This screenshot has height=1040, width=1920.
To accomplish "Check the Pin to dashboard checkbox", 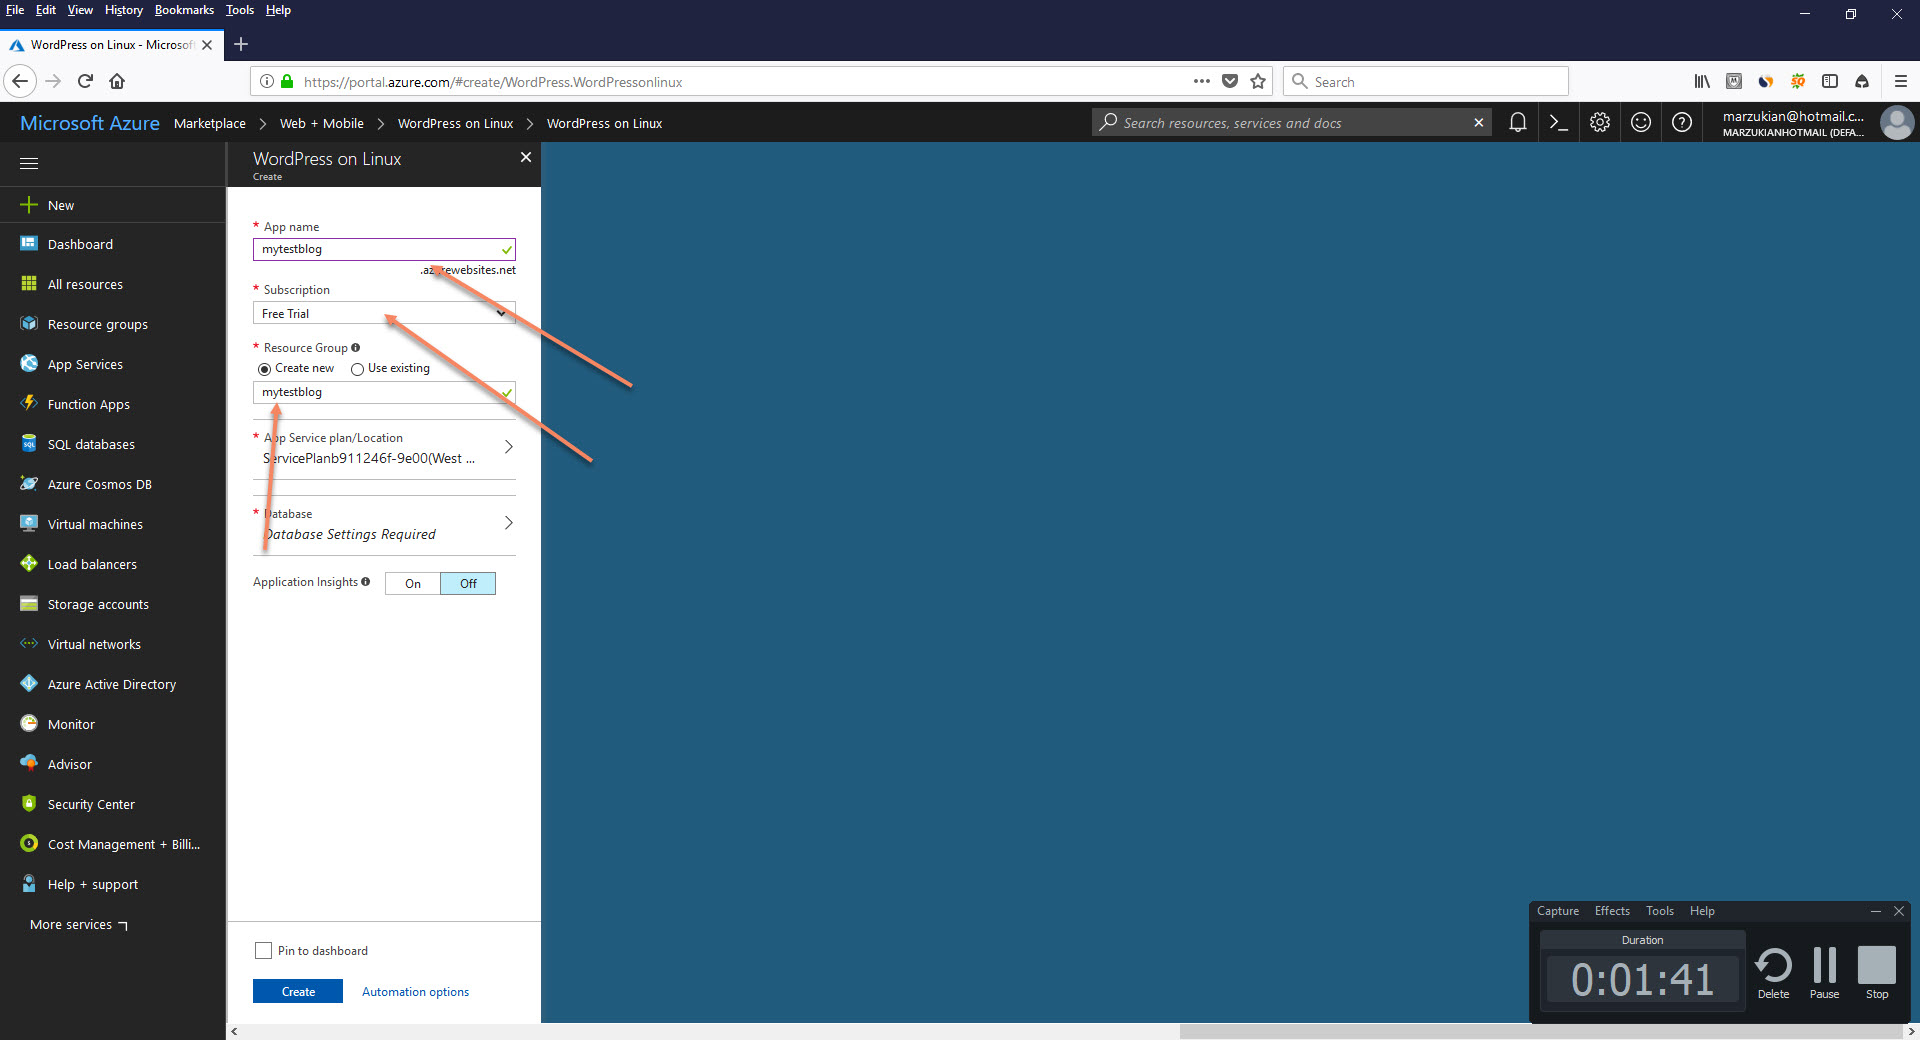I will [263, 950].
